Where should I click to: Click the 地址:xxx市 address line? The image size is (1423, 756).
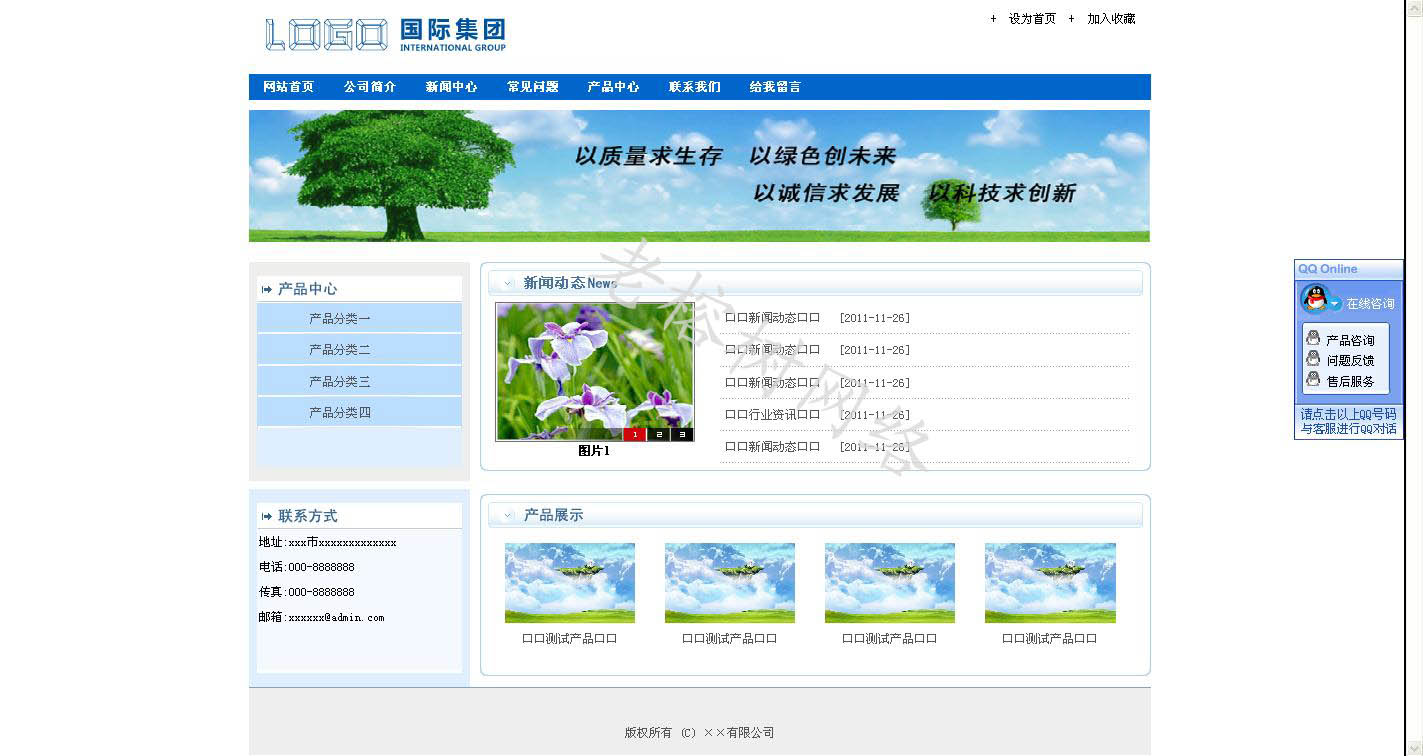327,542
